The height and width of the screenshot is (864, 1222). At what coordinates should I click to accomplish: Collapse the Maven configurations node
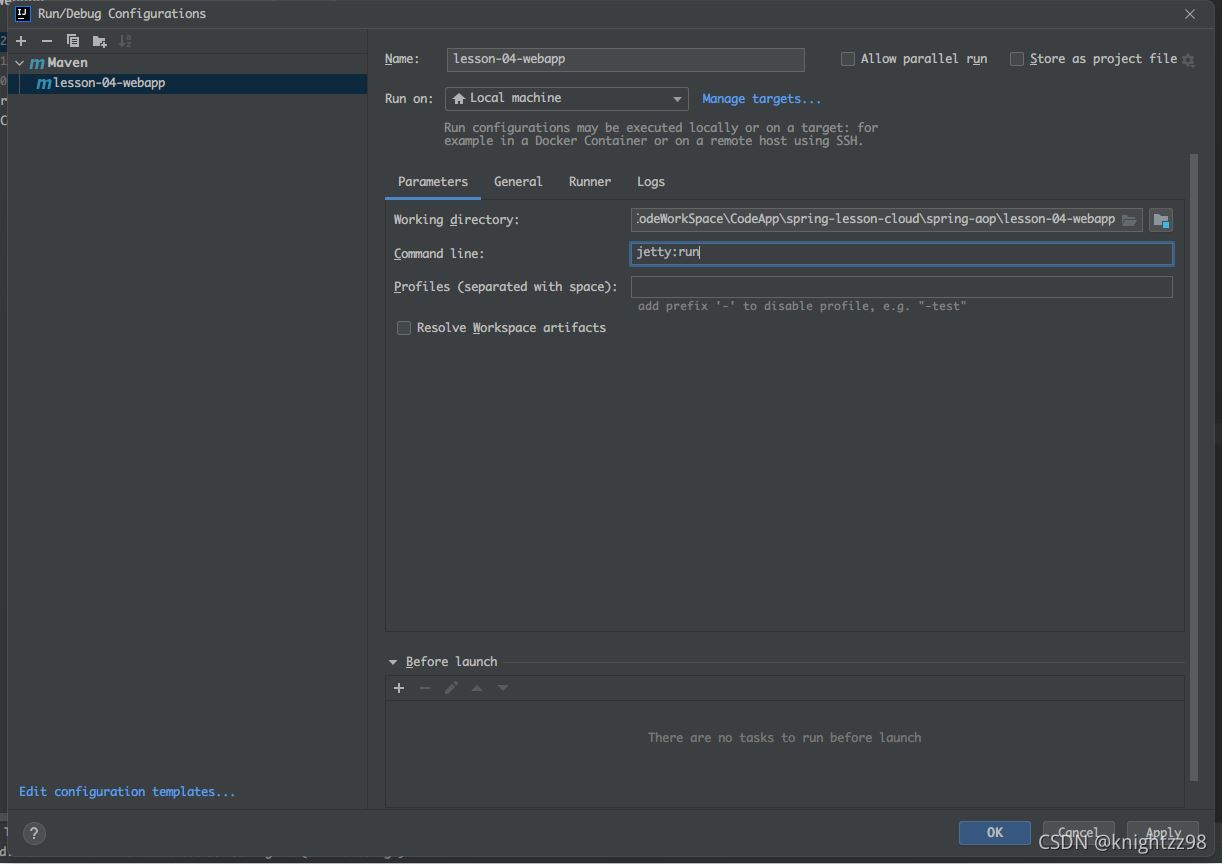pos(19,63)
